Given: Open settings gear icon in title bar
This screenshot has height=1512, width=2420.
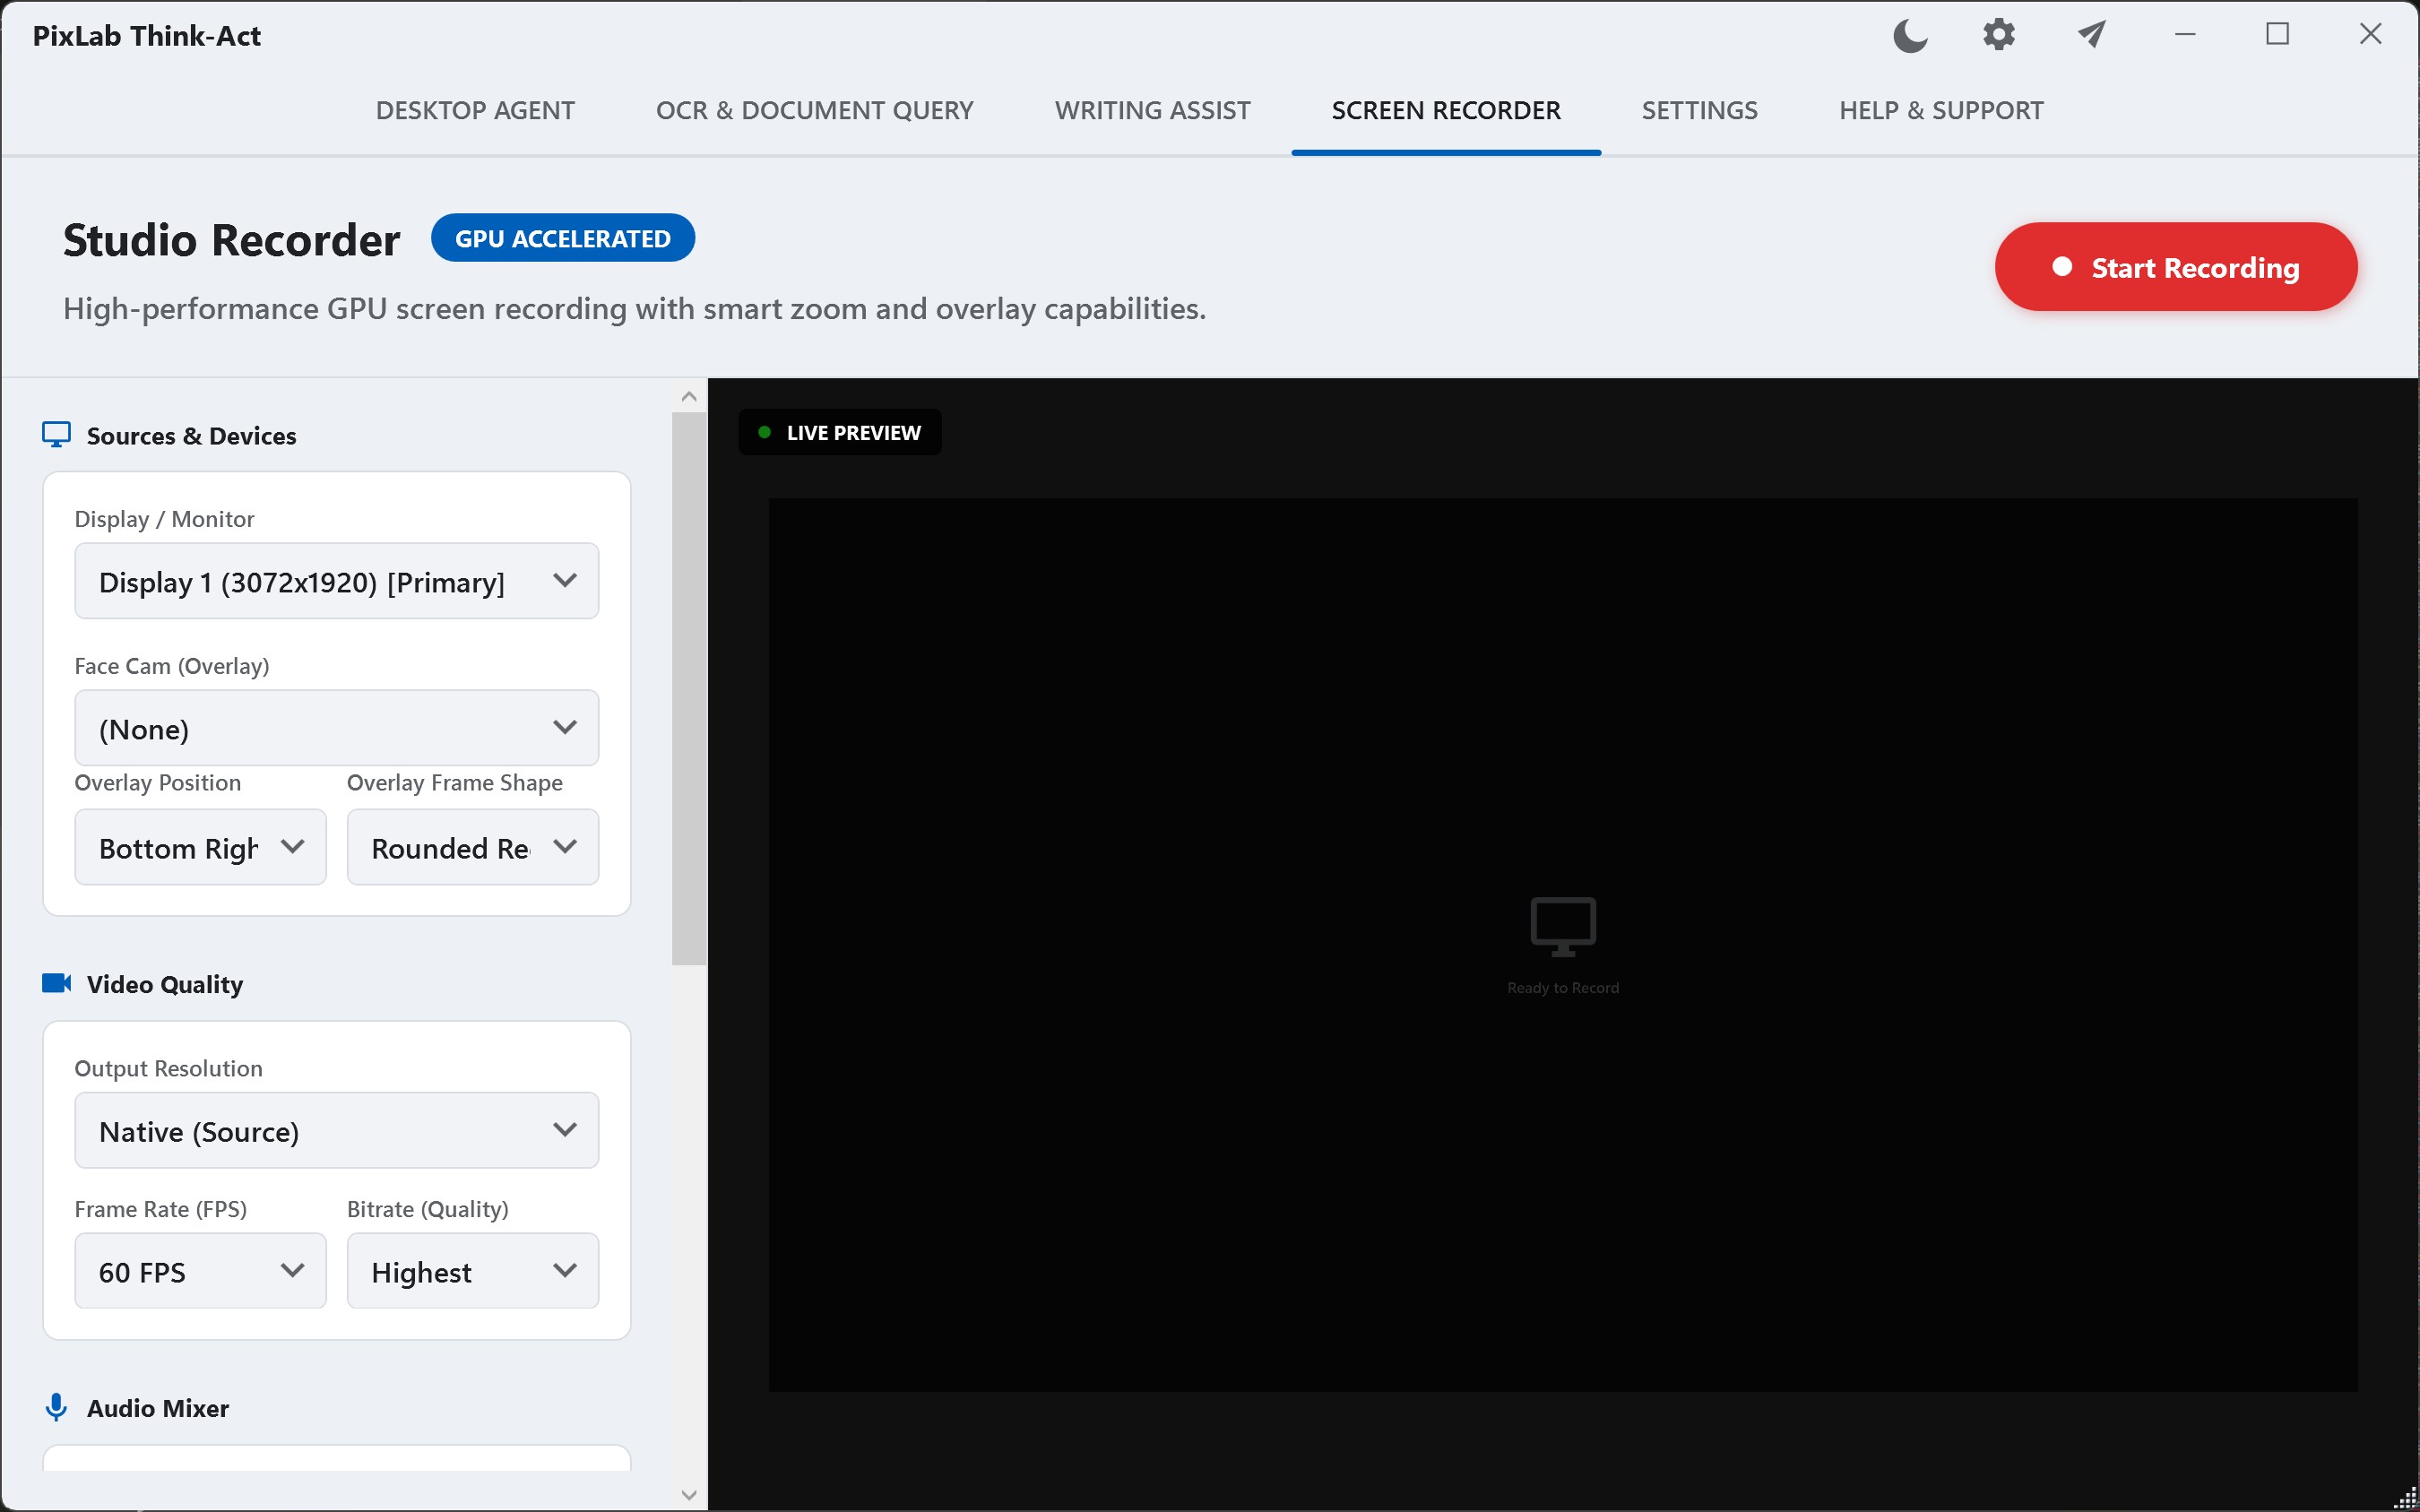Looking at the screenshot, I should [1998, 35].
